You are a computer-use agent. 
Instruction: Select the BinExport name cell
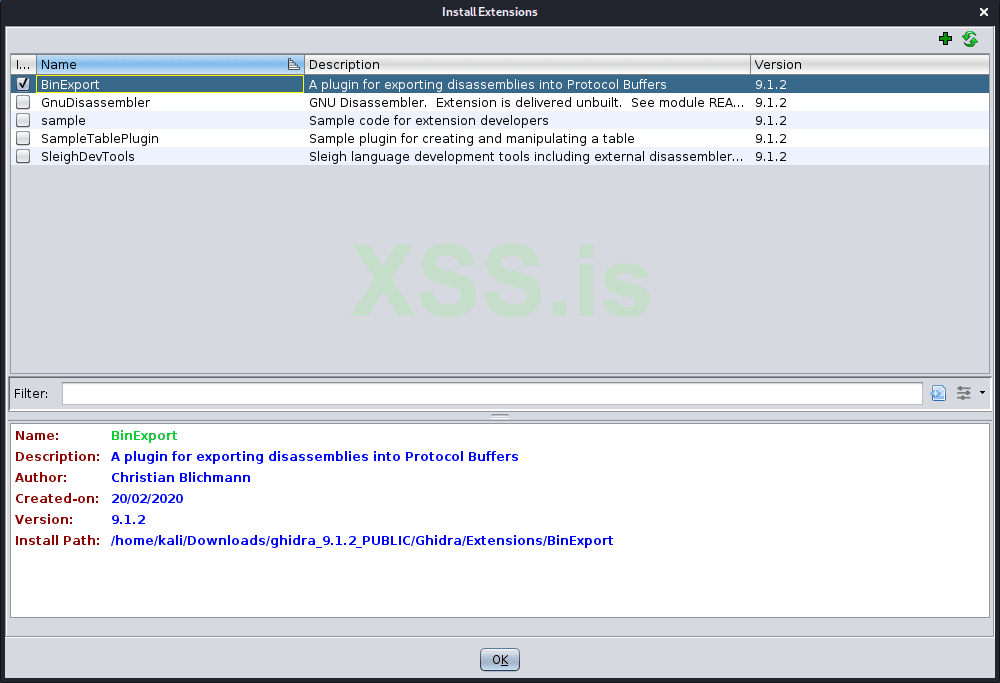(x=170, y=84)
